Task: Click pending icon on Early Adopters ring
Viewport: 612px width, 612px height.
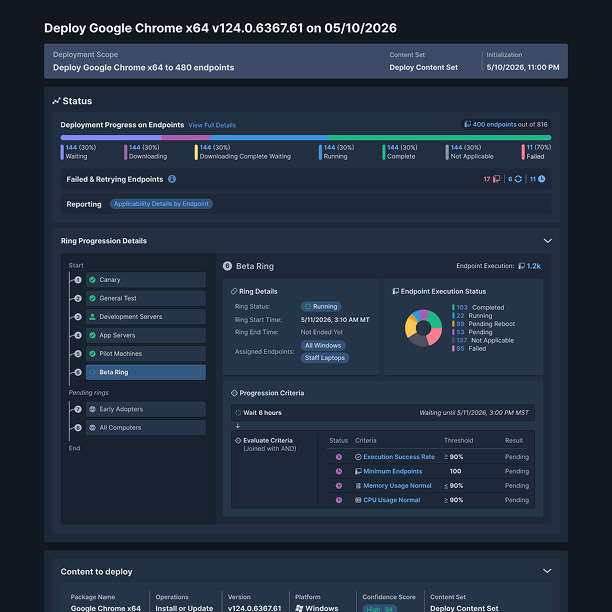Action: point(93,409)
